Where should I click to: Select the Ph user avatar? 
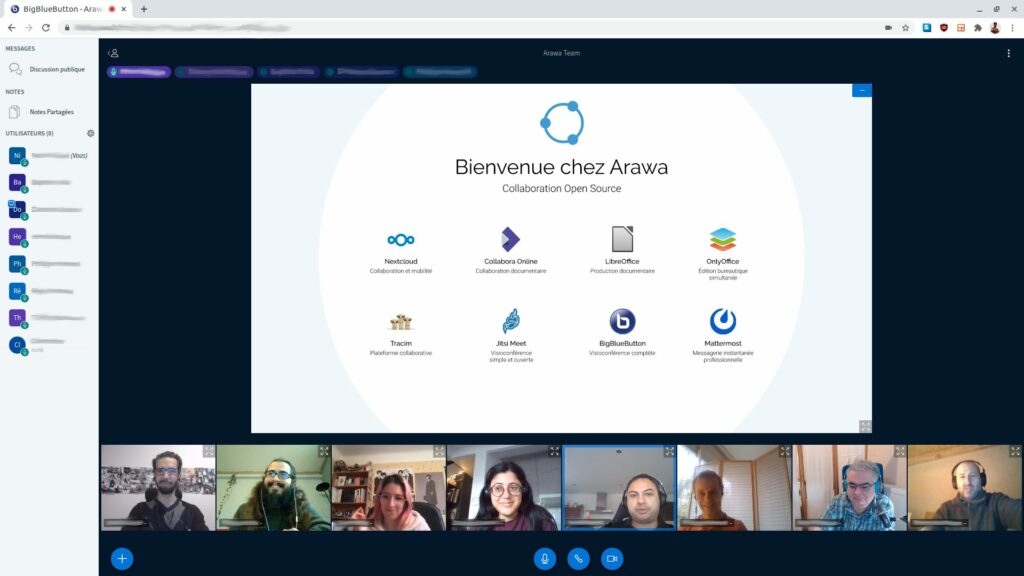(18, 264)
